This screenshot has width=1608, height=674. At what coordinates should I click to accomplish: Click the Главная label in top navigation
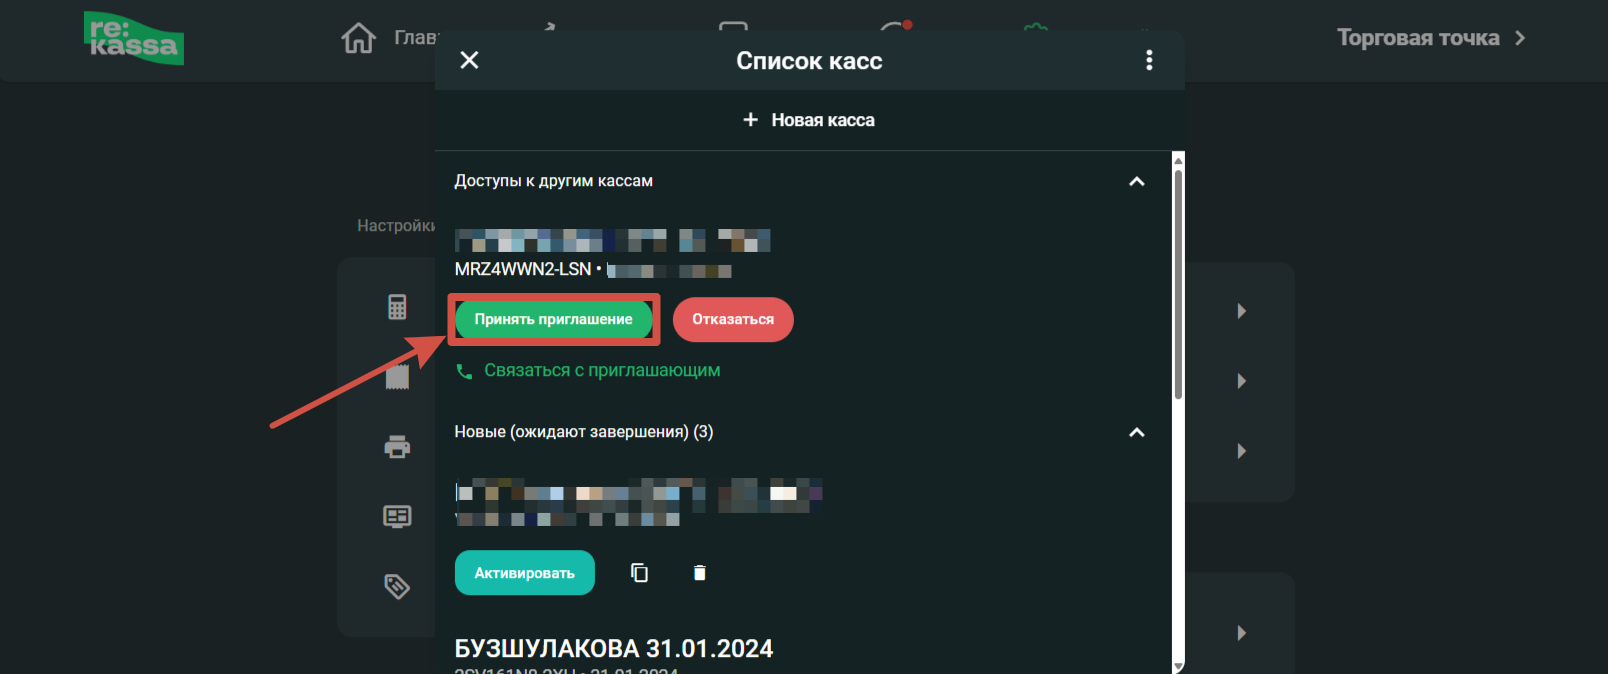point(416,38)
